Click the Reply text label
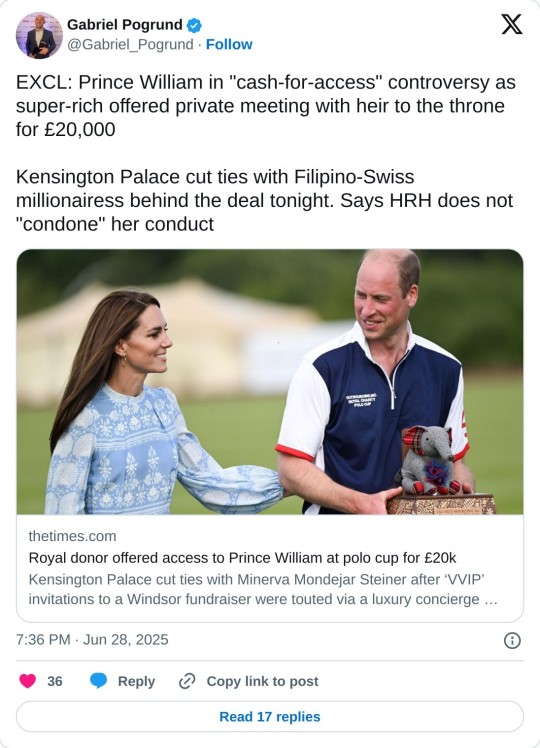This screenshot has height=748, width=540. point(136,681)
